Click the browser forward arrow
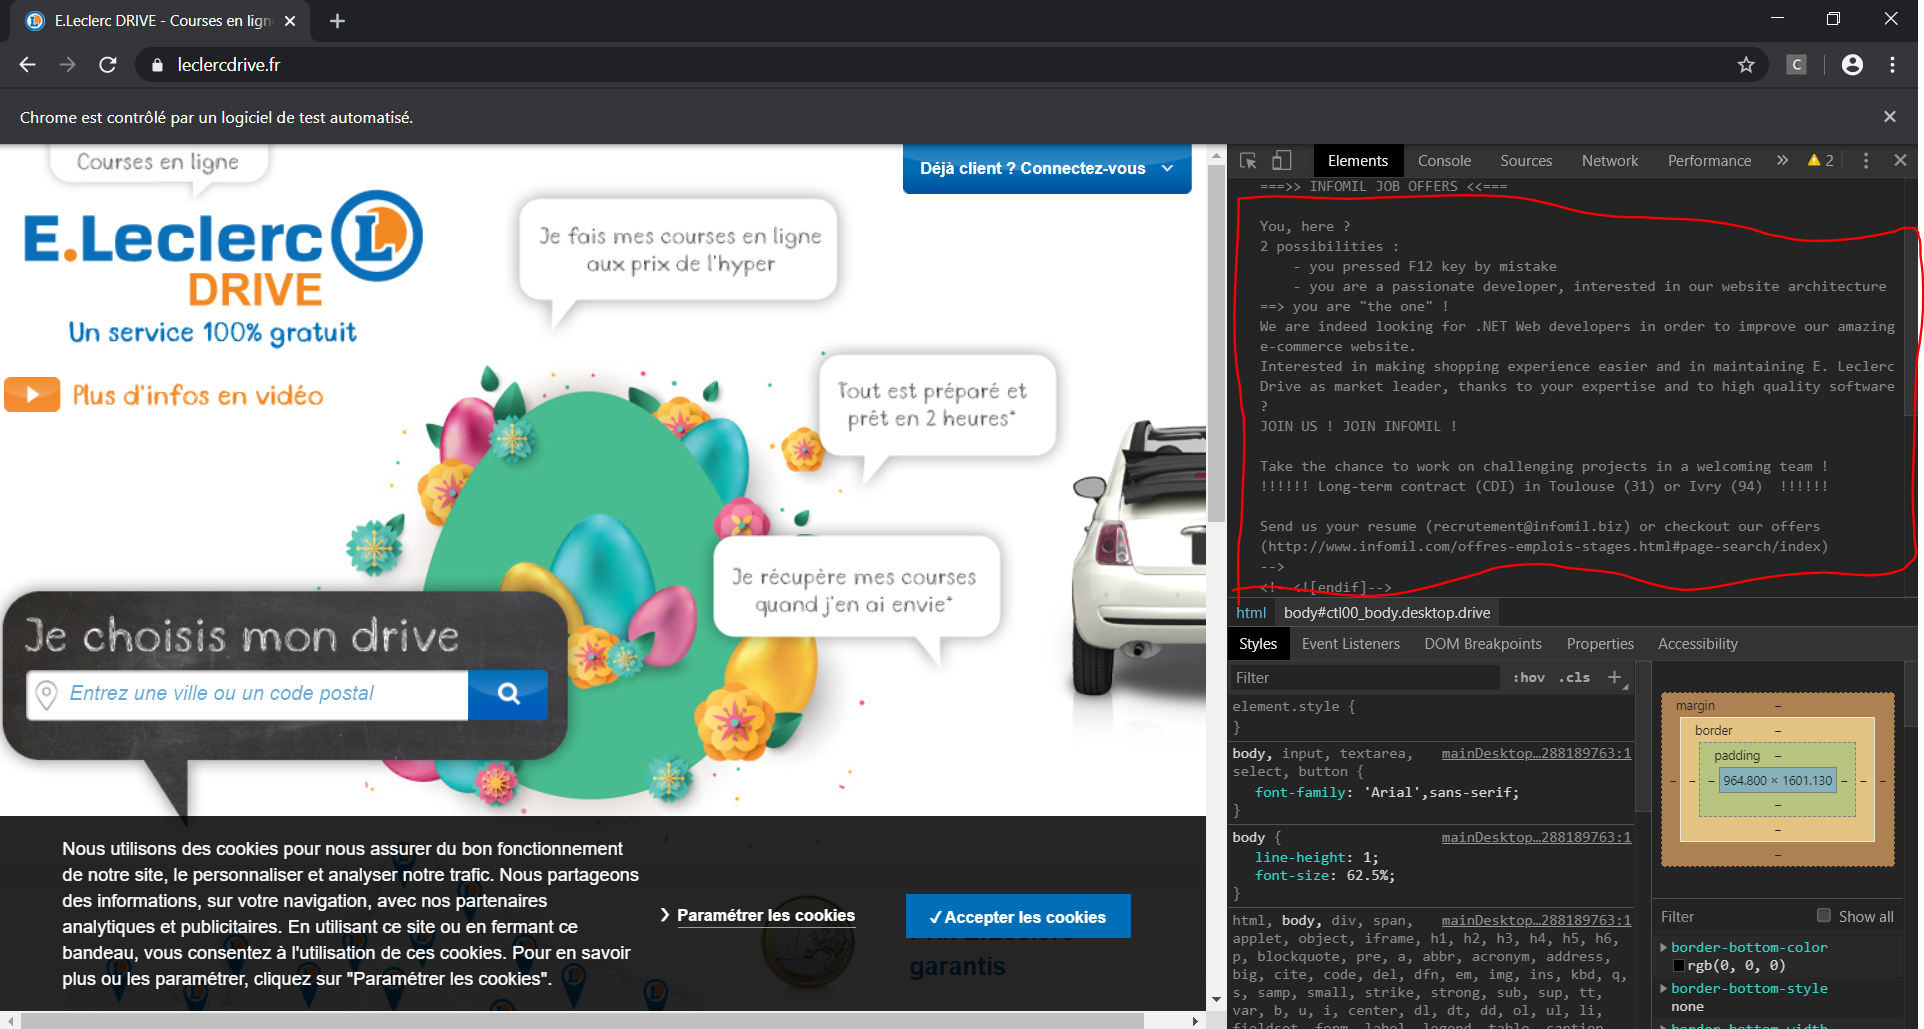This screenshot has height=1029, width=1924. pyautogui.click(x=67, y=65)
